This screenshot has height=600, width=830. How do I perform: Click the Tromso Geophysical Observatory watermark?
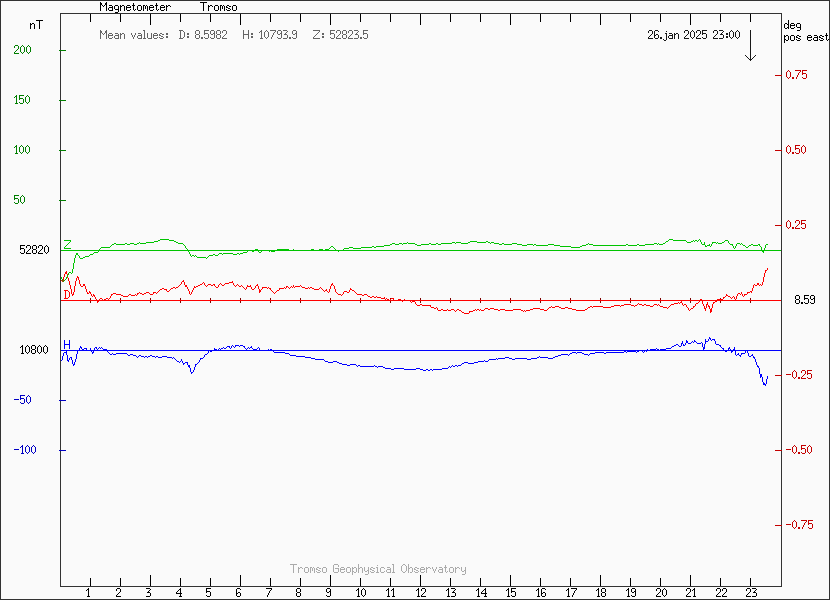[378, 569]
